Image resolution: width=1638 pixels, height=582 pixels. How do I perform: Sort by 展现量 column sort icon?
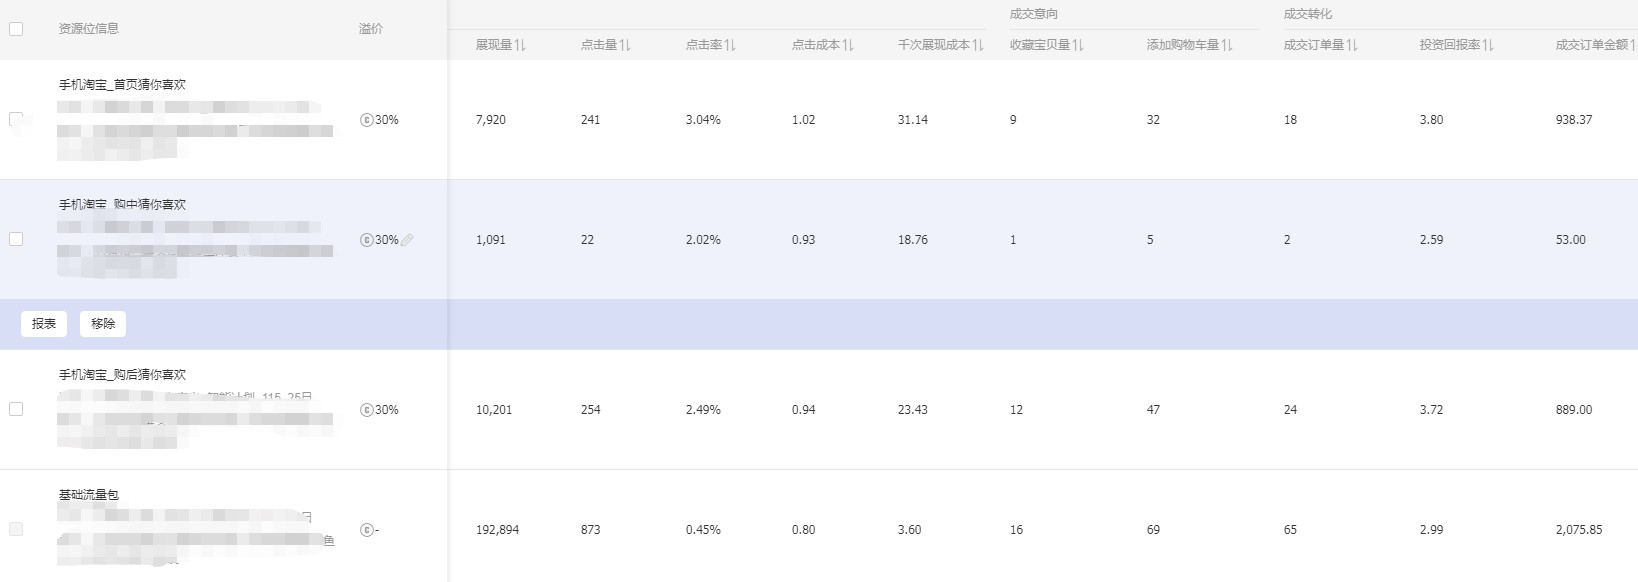520,45
